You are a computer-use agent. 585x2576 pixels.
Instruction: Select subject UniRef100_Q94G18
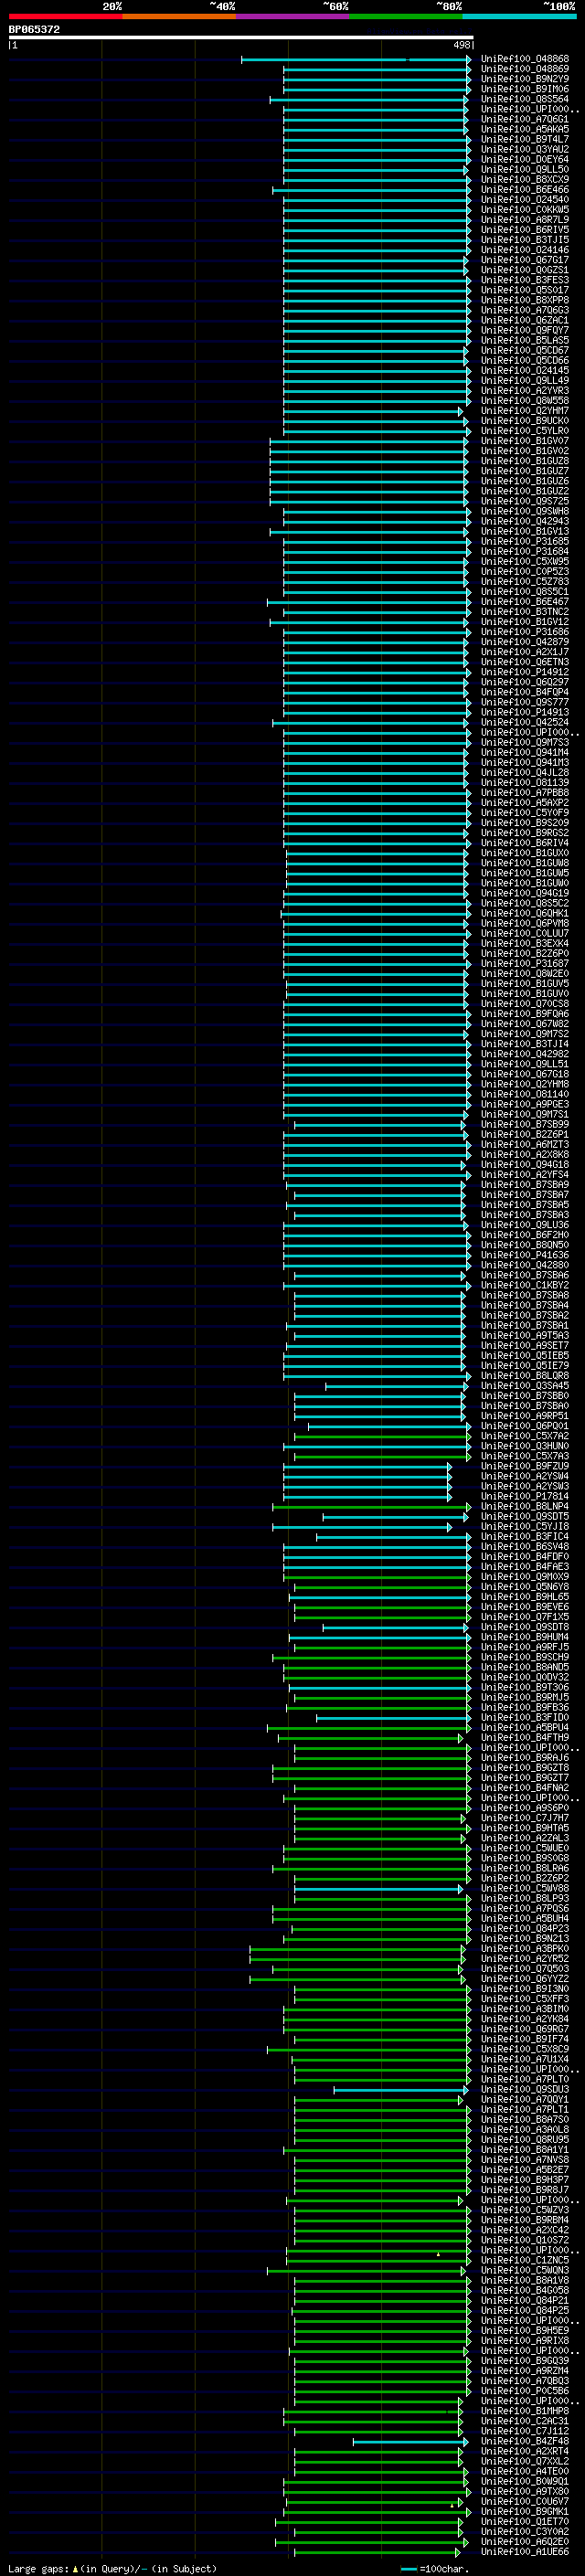coord(525,1165)
